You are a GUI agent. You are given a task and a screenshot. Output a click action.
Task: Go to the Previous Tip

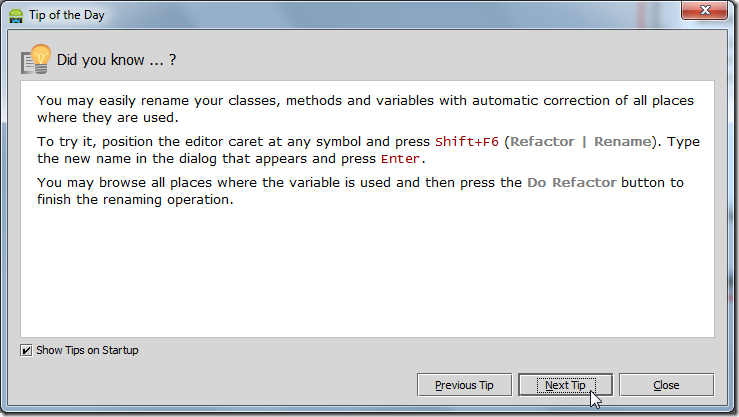click(x=464, y=385)
